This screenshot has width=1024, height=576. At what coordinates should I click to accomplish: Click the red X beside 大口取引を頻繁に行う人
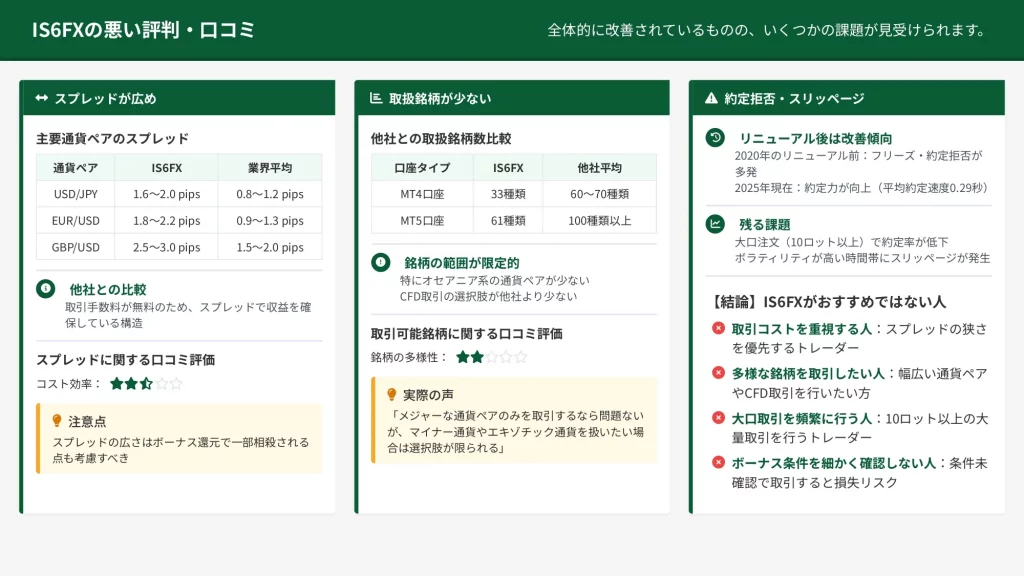pyautogui.click(x=718, y=418)
